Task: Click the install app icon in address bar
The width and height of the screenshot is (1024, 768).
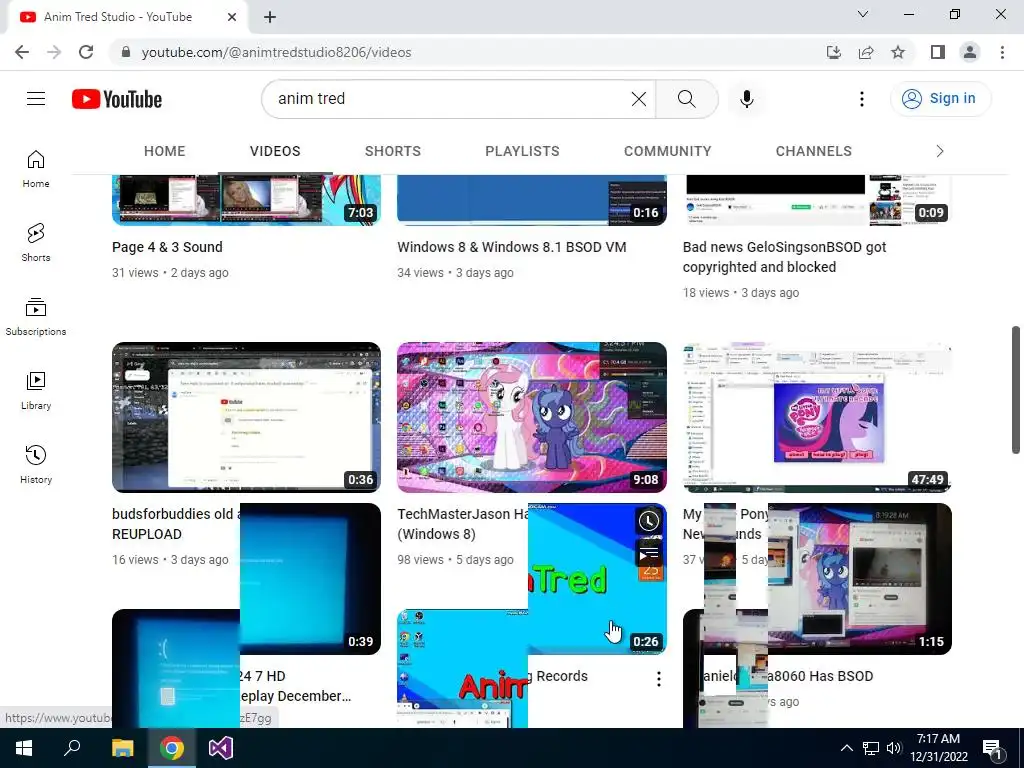Action: pos(833,52)
